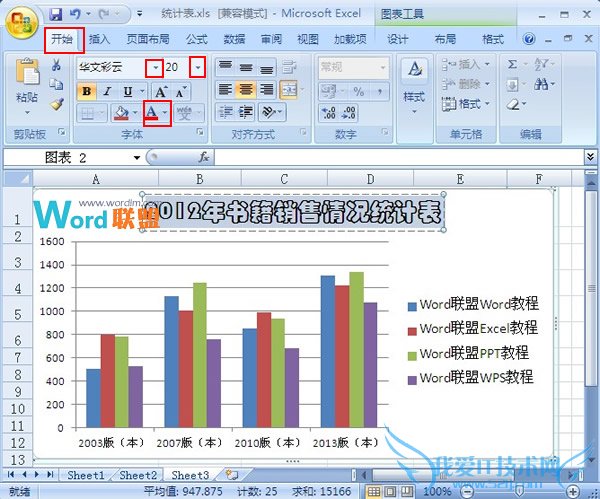
Task: Open the 页面布局 (Page Layout) tab
Action: pyautogui.click(x=147, y=39)
